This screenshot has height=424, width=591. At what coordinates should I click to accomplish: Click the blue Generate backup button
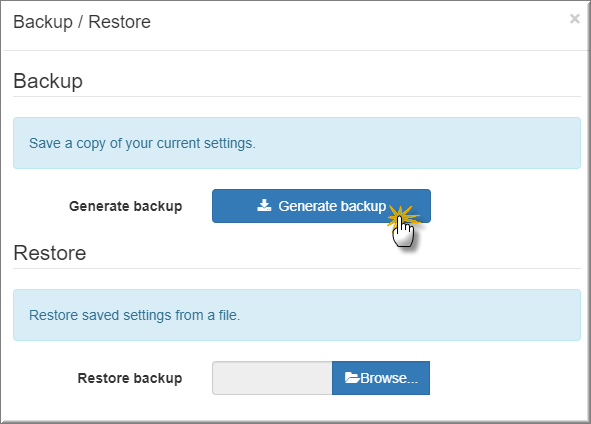(321, 206)
